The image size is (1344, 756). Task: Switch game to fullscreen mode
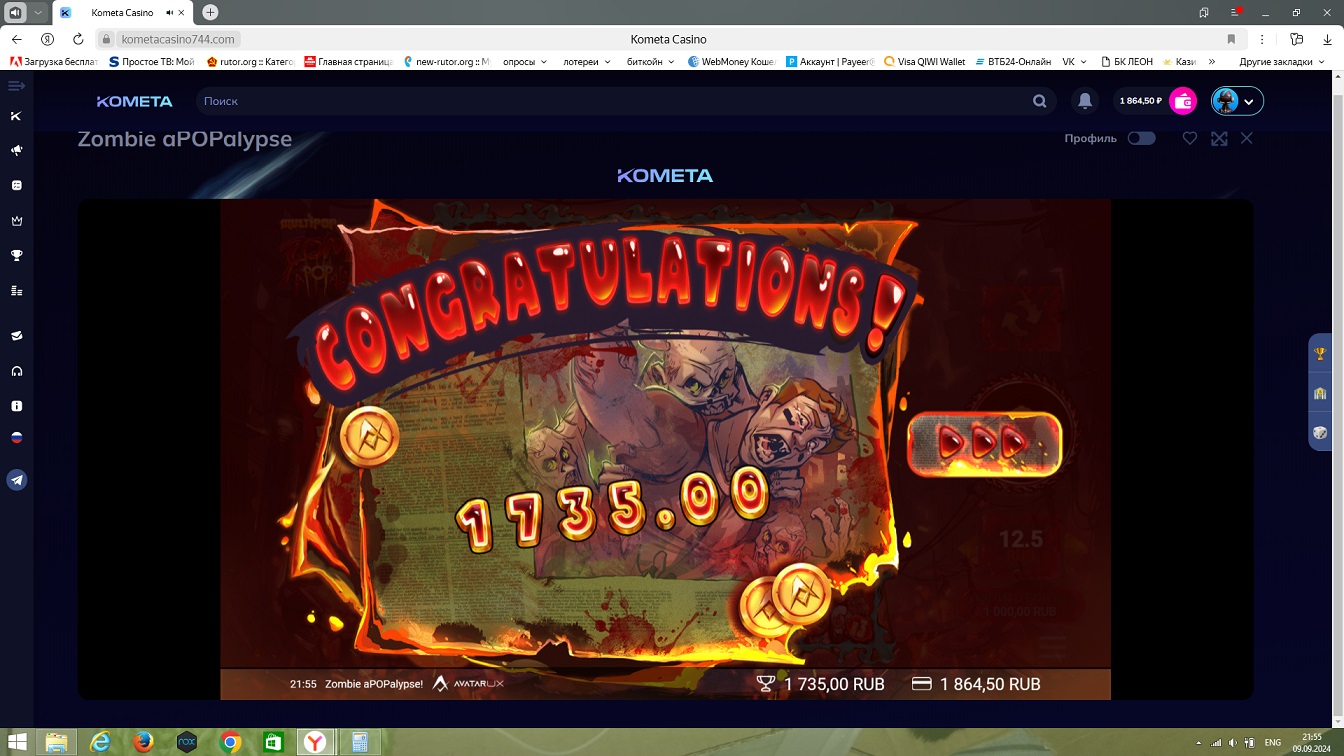[1219, 139]
